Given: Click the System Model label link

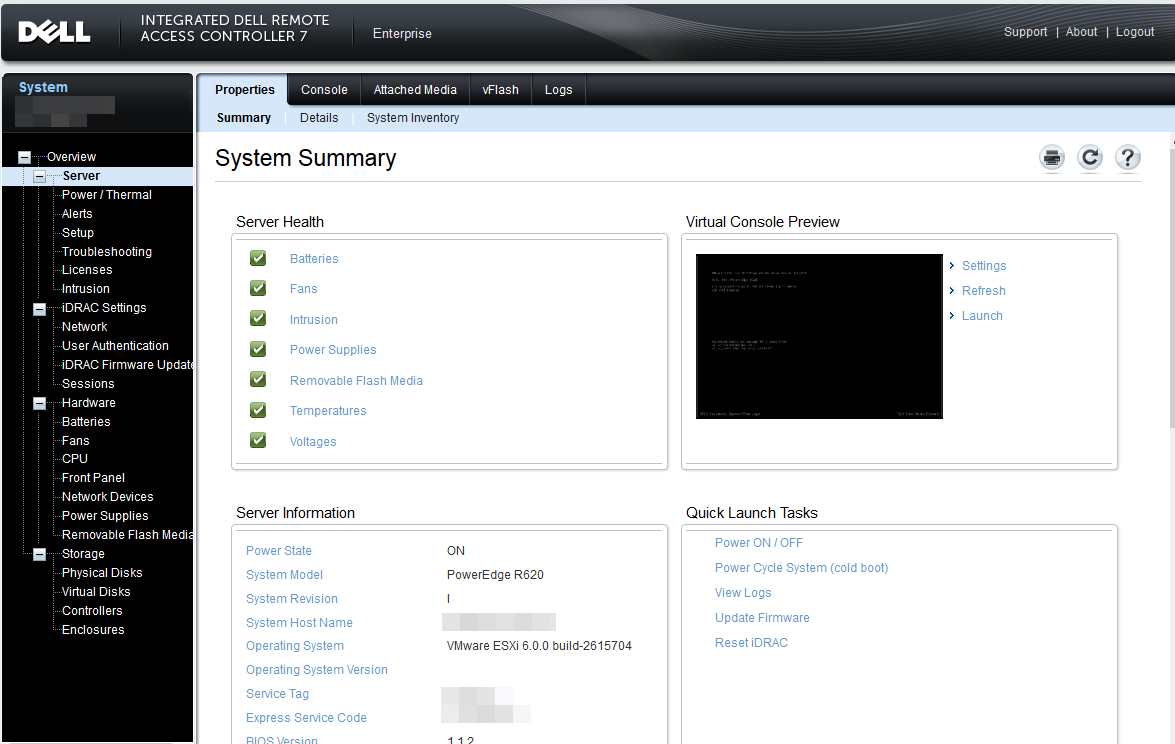Looking at the screenshot, I should click(284, 575).
